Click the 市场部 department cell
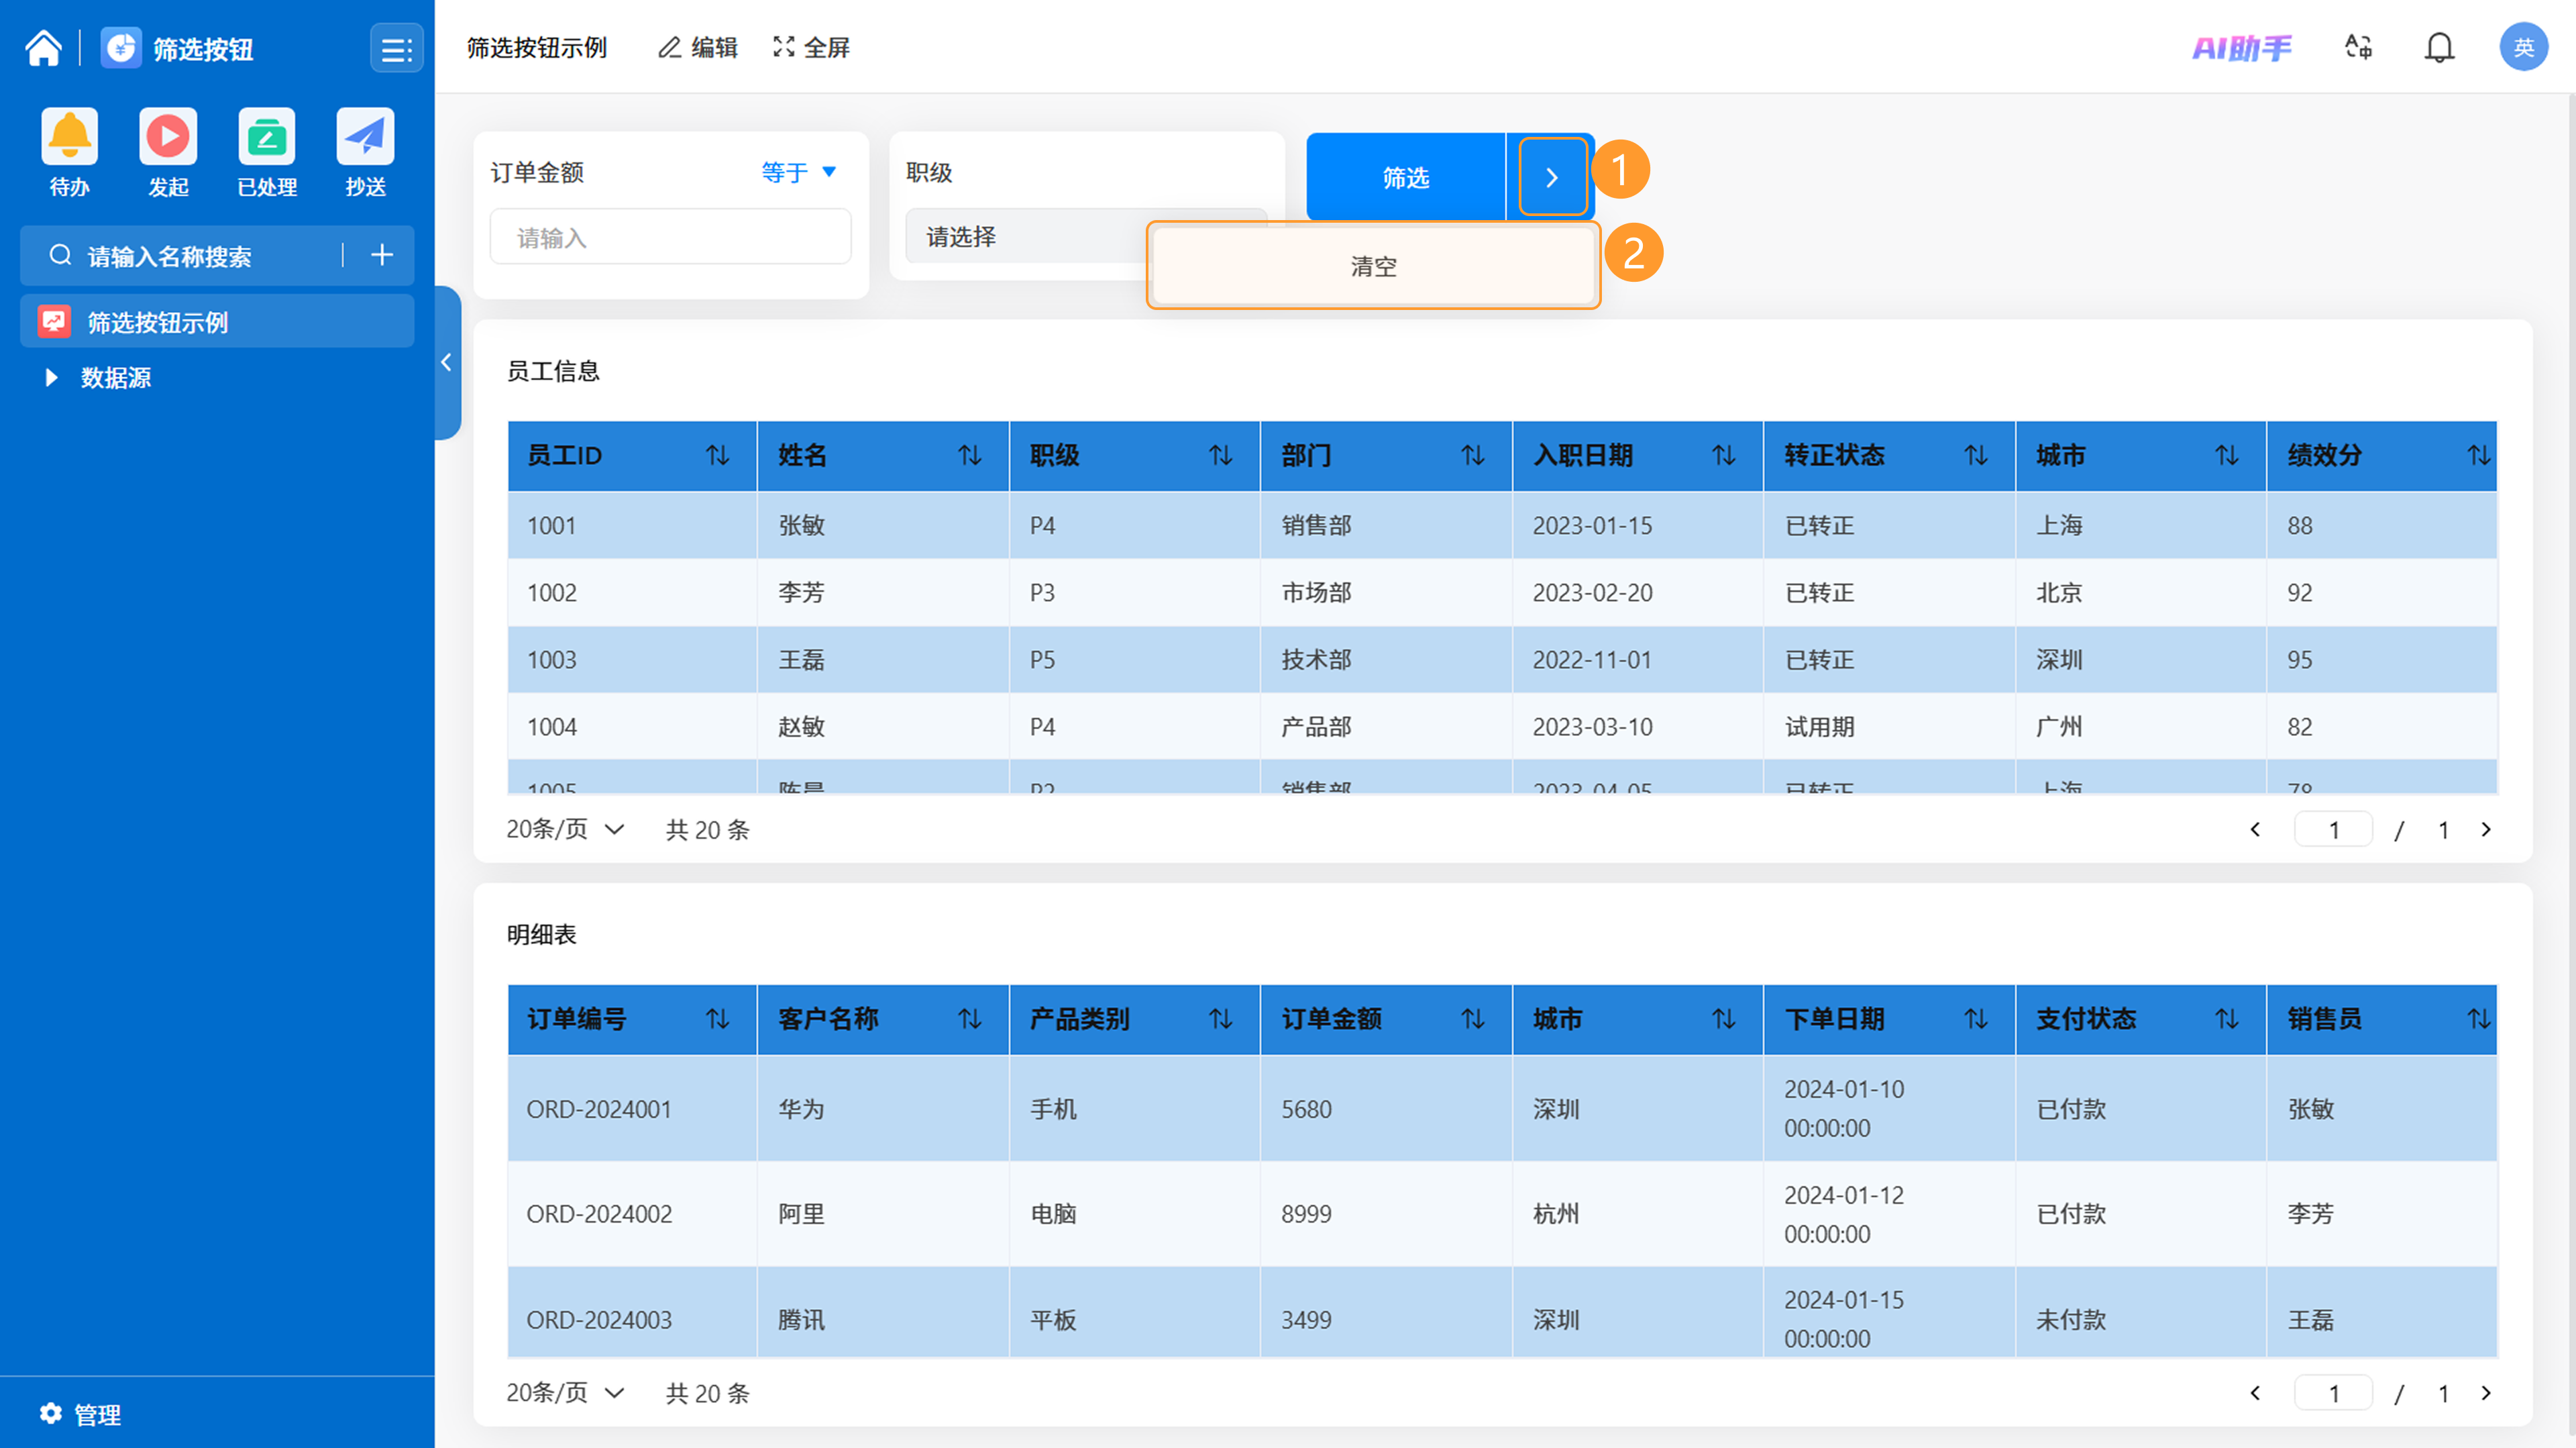 coord(1386,592)
